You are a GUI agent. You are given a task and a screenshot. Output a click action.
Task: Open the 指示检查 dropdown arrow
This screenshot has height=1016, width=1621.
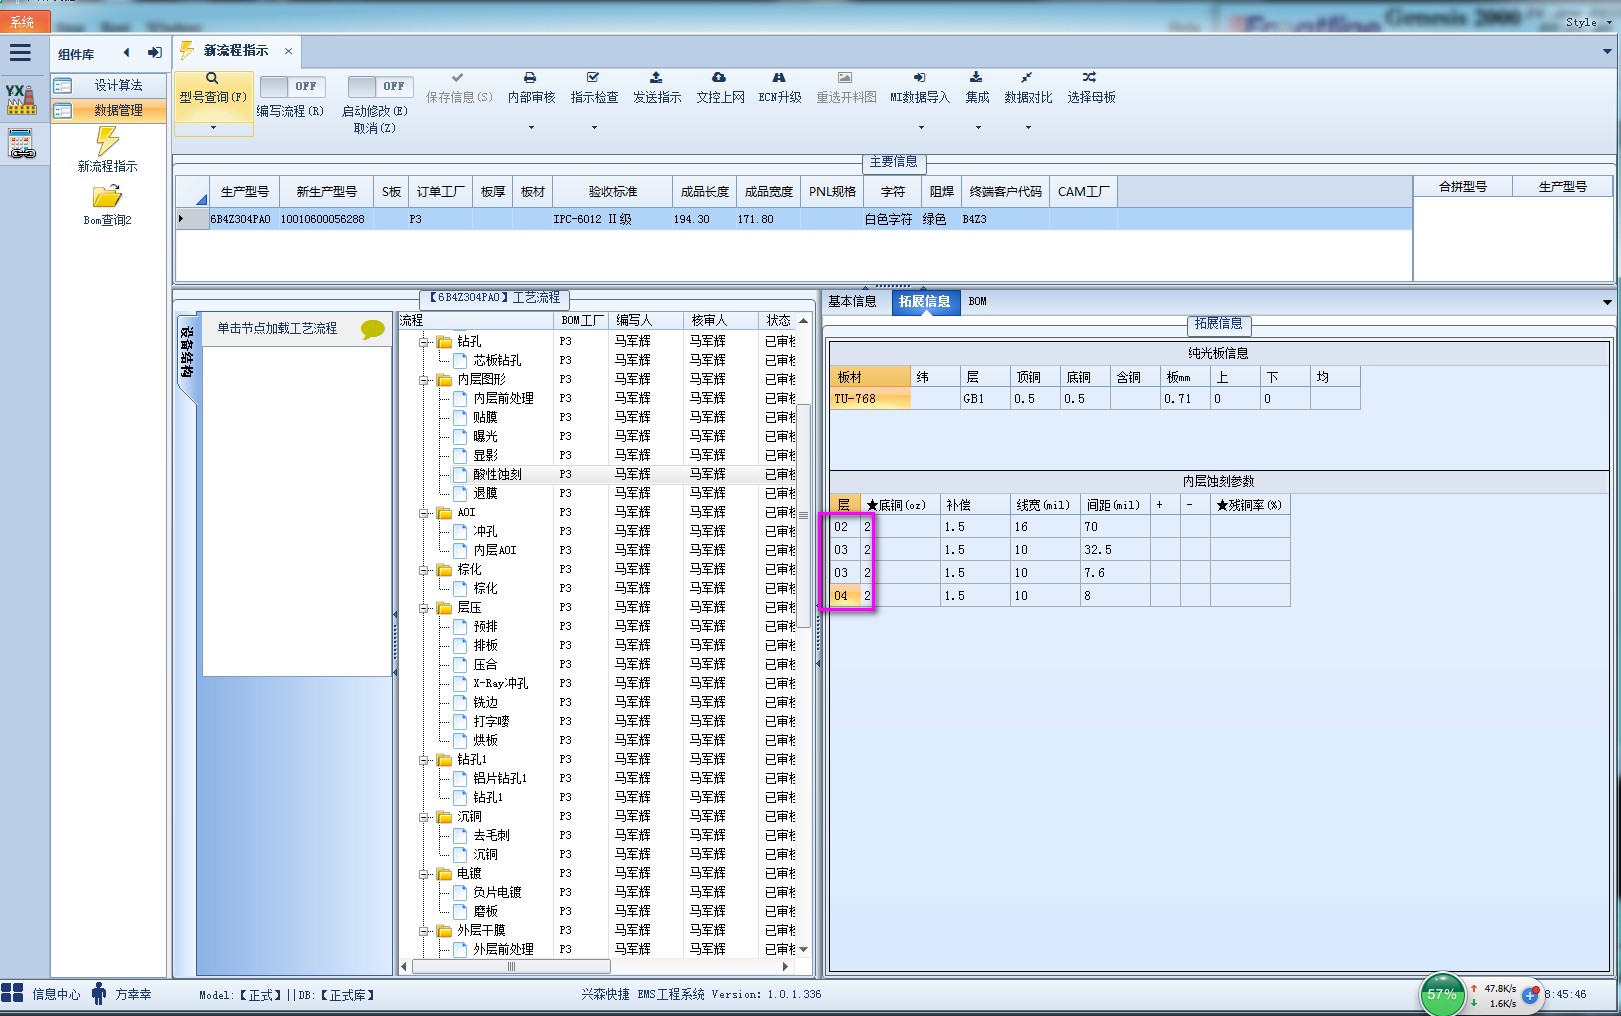tap(594, 128)
